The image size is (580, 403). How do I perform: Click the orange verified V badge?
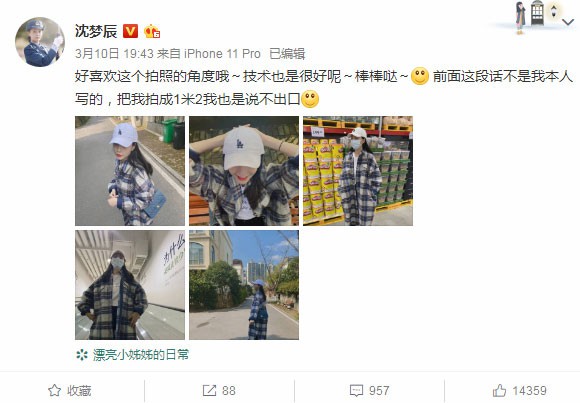click(130, 31)
